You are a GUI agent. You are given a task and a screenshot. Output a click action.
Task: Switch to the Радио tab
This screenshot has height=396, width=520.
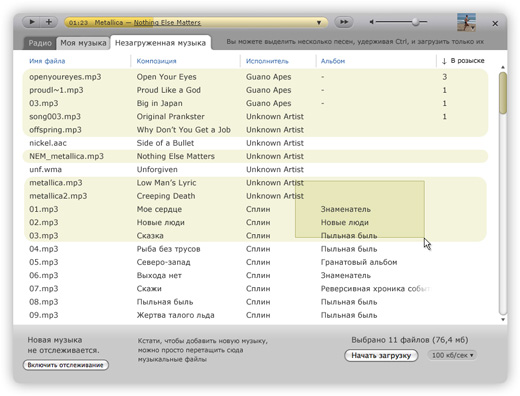[40, 43]
